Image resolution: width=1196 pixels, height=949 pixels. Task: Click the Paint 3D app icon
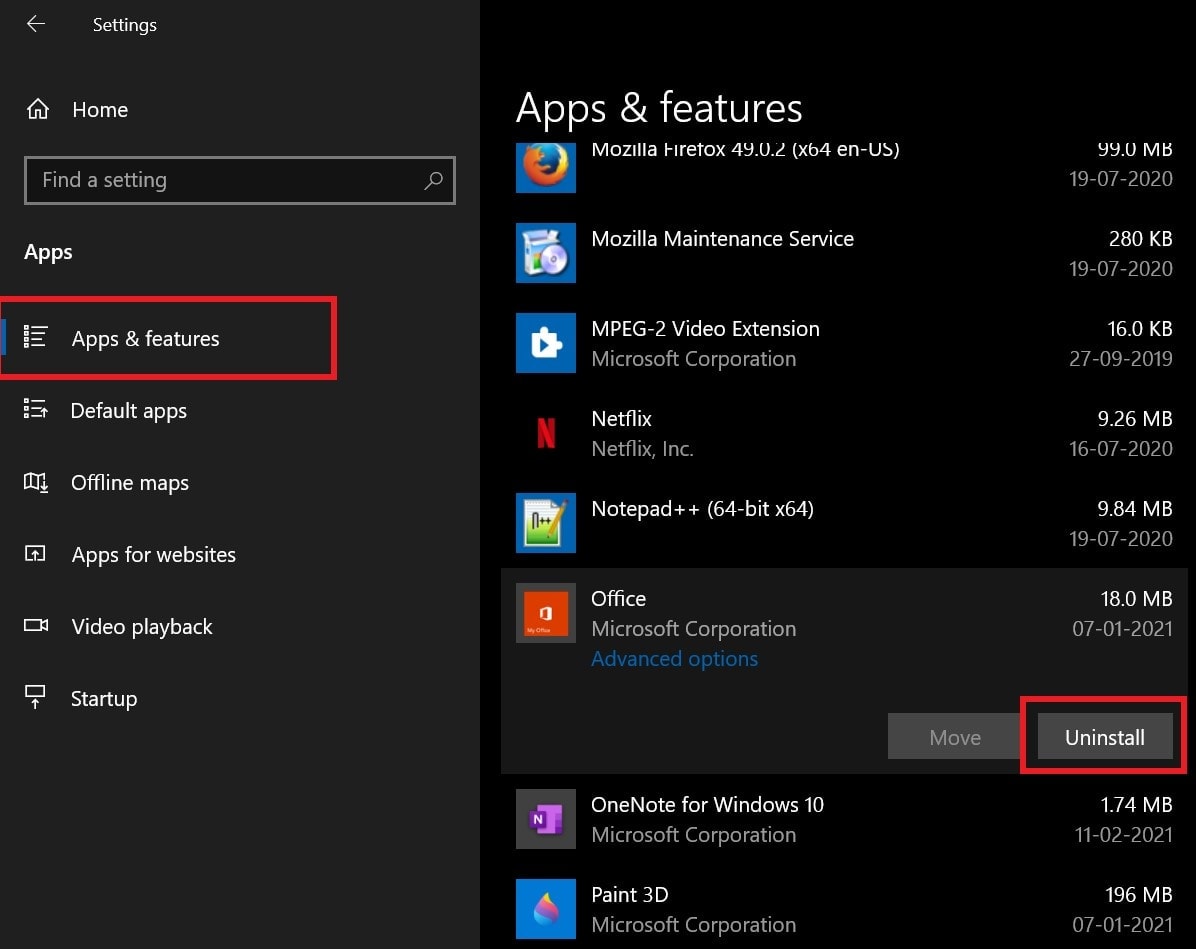545,909
